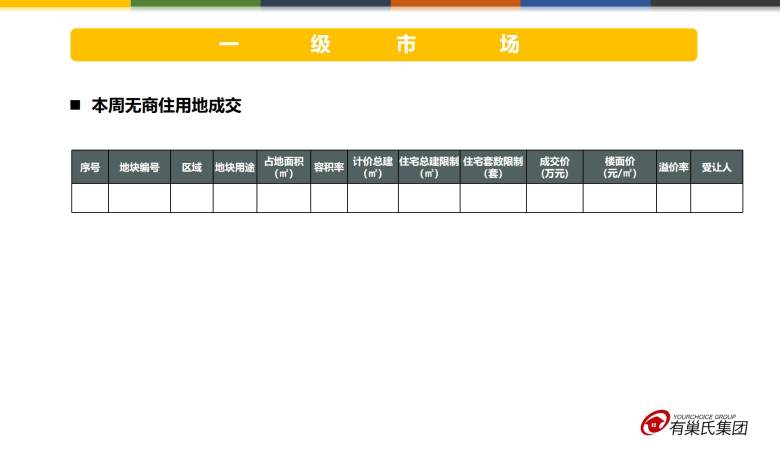Select the heading 本周无商住用地成交

[x=167, y=105]
